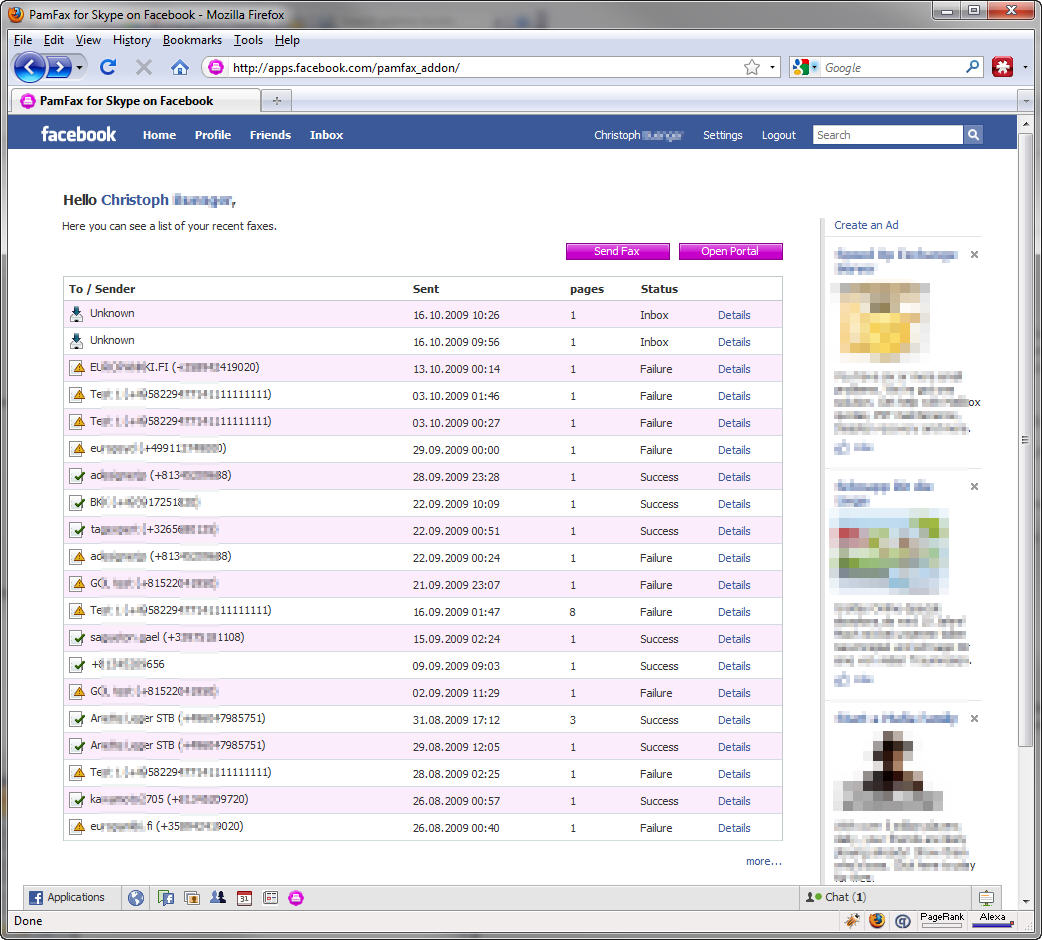Click the stop loading X icon
Image resolution: width=1042 pixels, height=940 pixels.
(144, 67)
